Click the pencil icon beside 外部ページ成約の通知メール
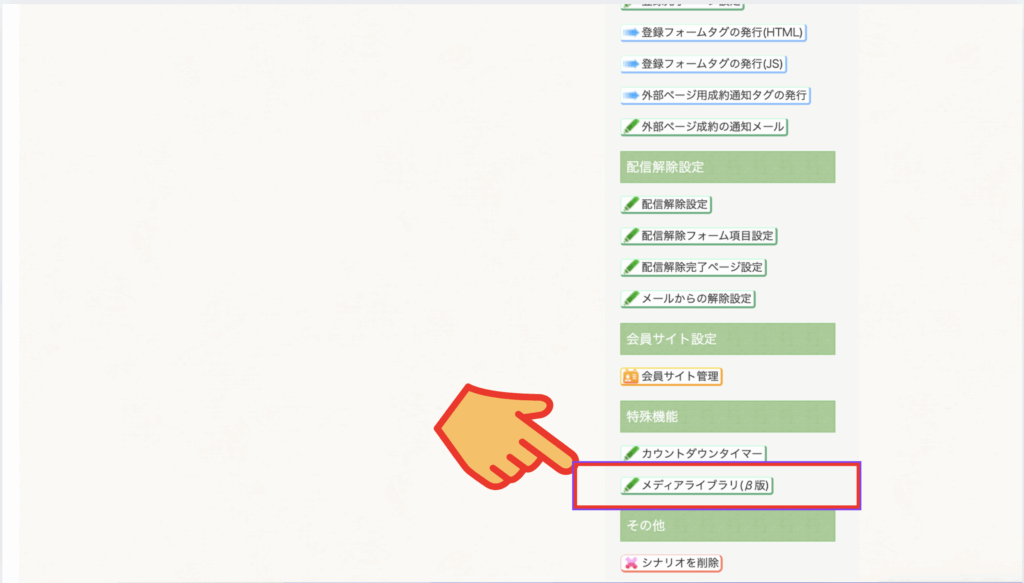 (630, 127)
